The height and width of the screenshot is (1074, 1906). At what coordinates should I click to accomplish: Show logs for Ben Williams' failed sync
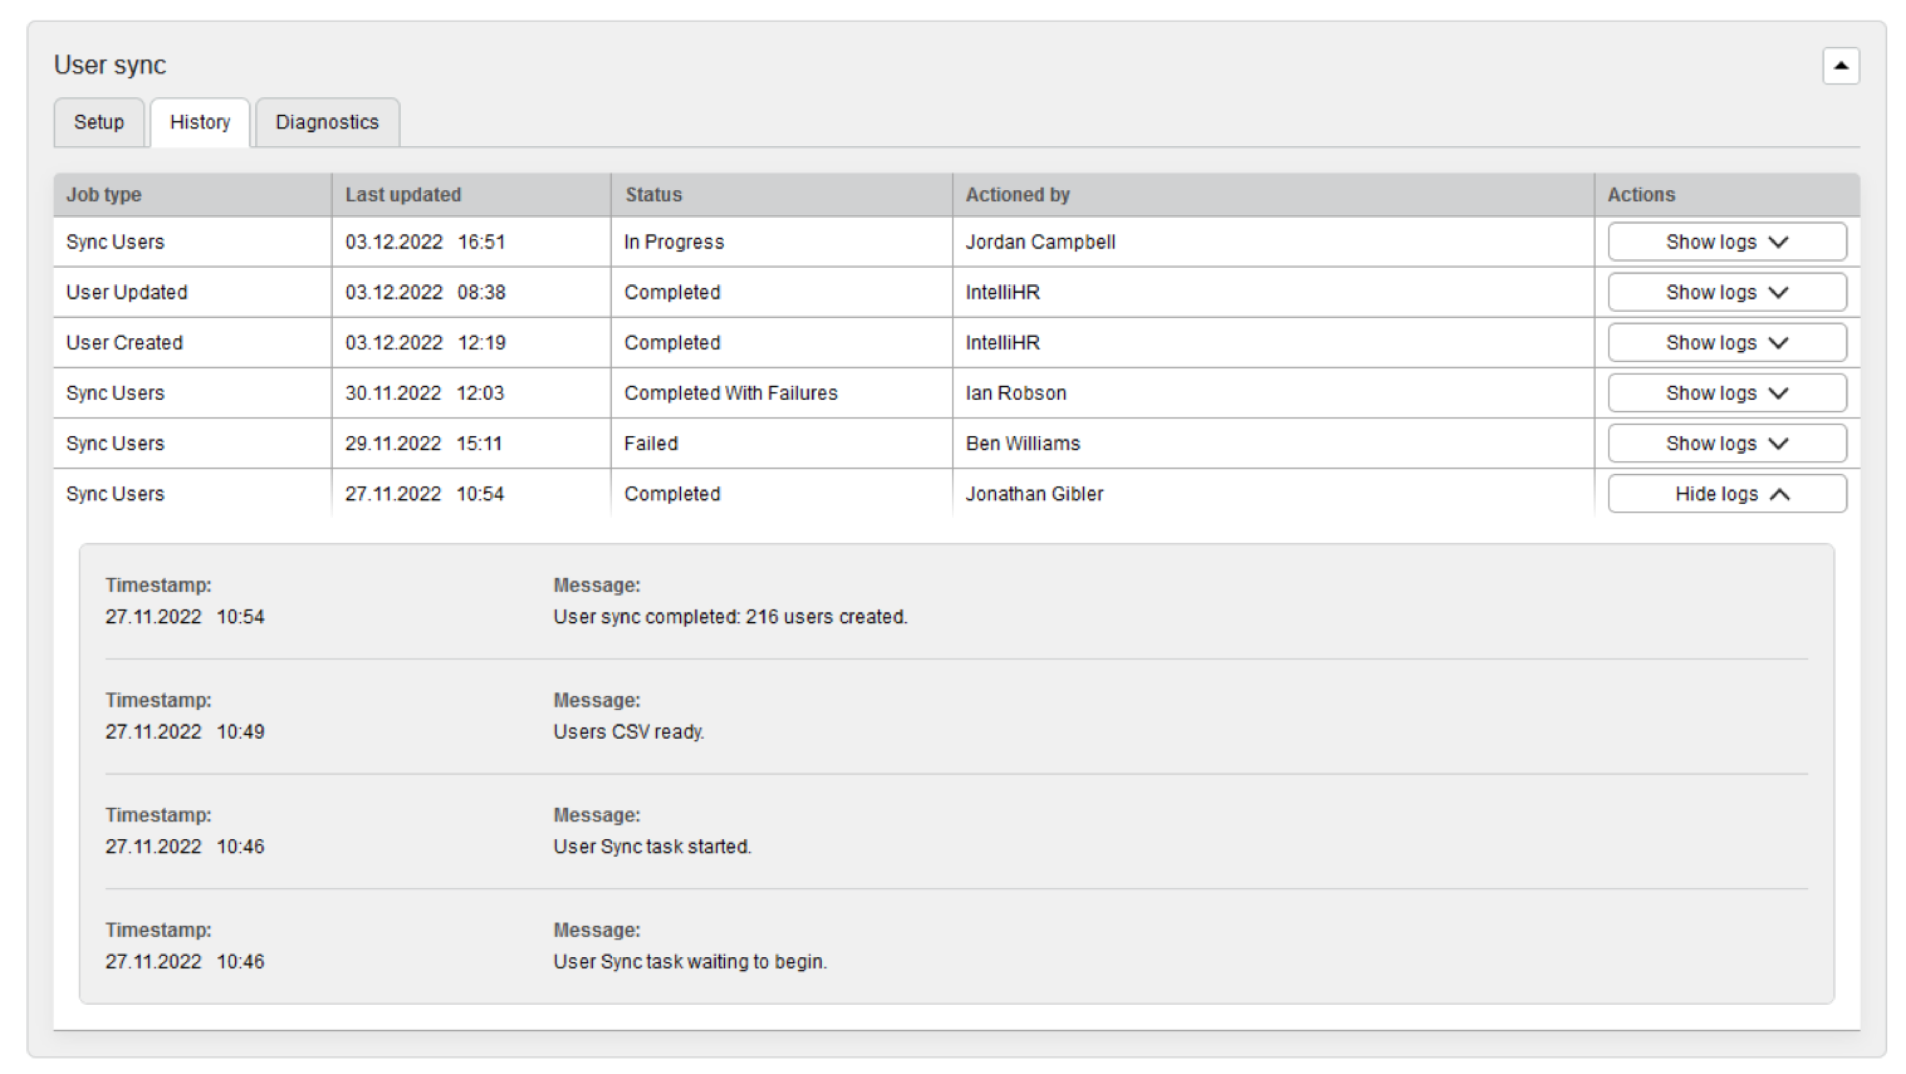pos(1726,443)
